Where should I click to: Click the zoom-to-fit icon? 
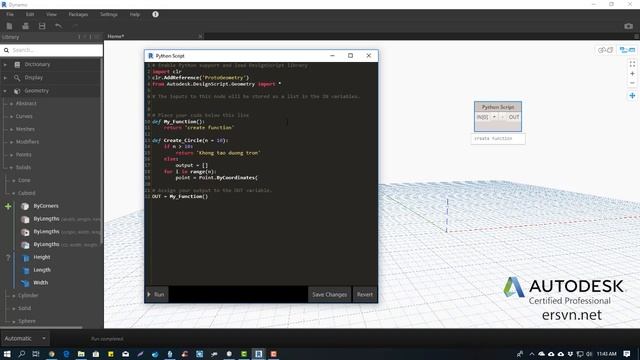(632, 64)
